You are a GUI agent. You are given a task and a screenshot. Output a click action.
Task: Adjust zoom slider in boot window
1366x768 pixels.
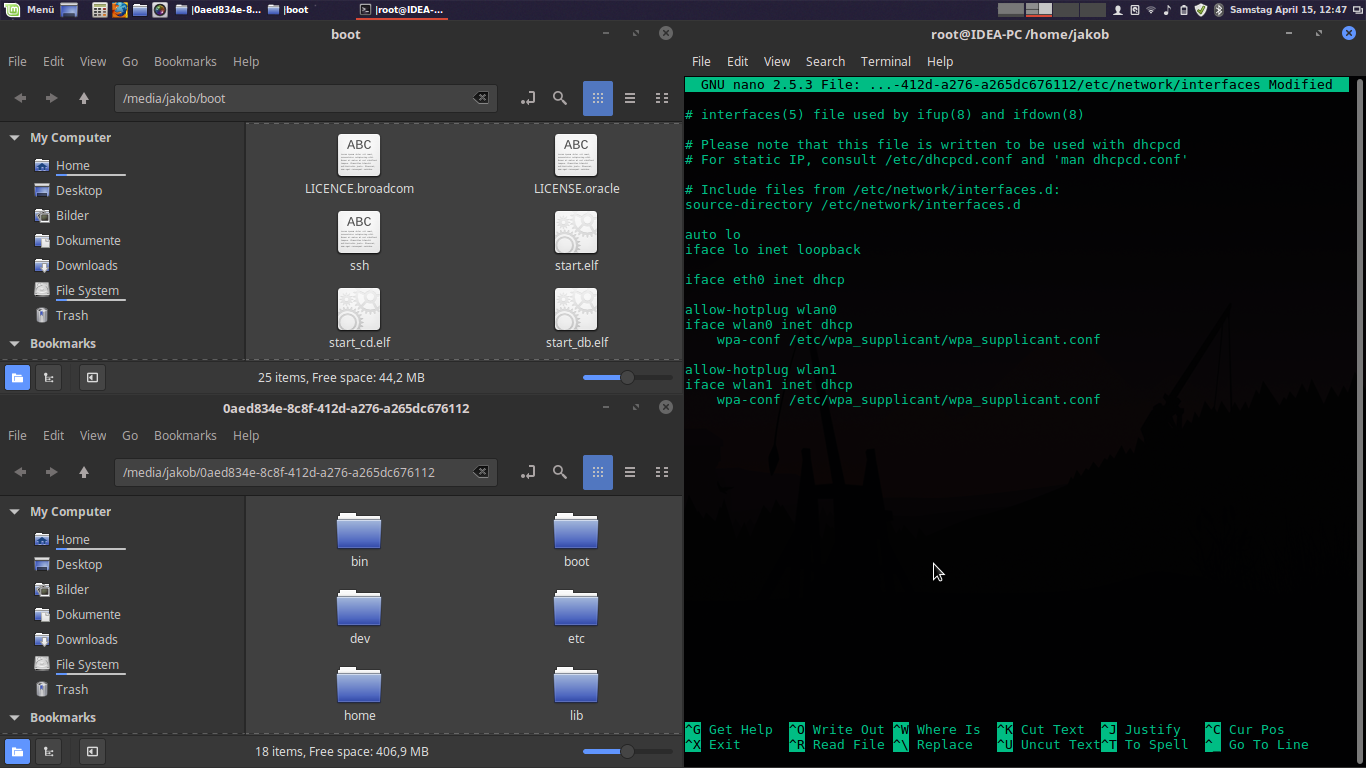coord(627,377)
